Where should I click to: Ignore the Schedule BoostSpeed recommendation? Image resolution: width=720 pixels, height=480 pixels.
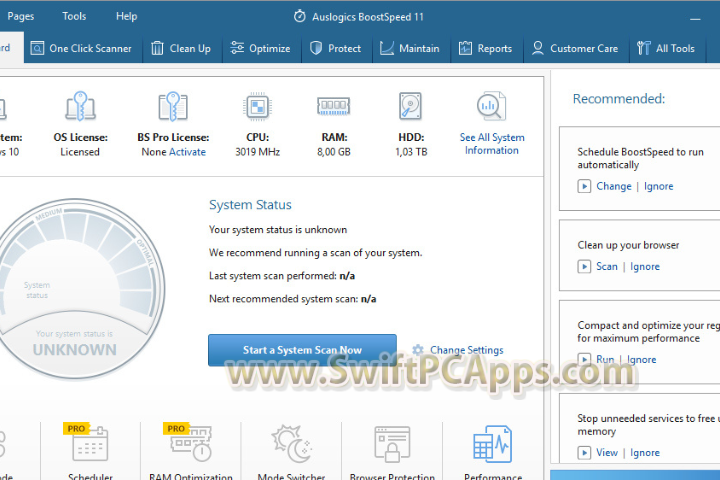pyautogui.click(x=658, y=186)
